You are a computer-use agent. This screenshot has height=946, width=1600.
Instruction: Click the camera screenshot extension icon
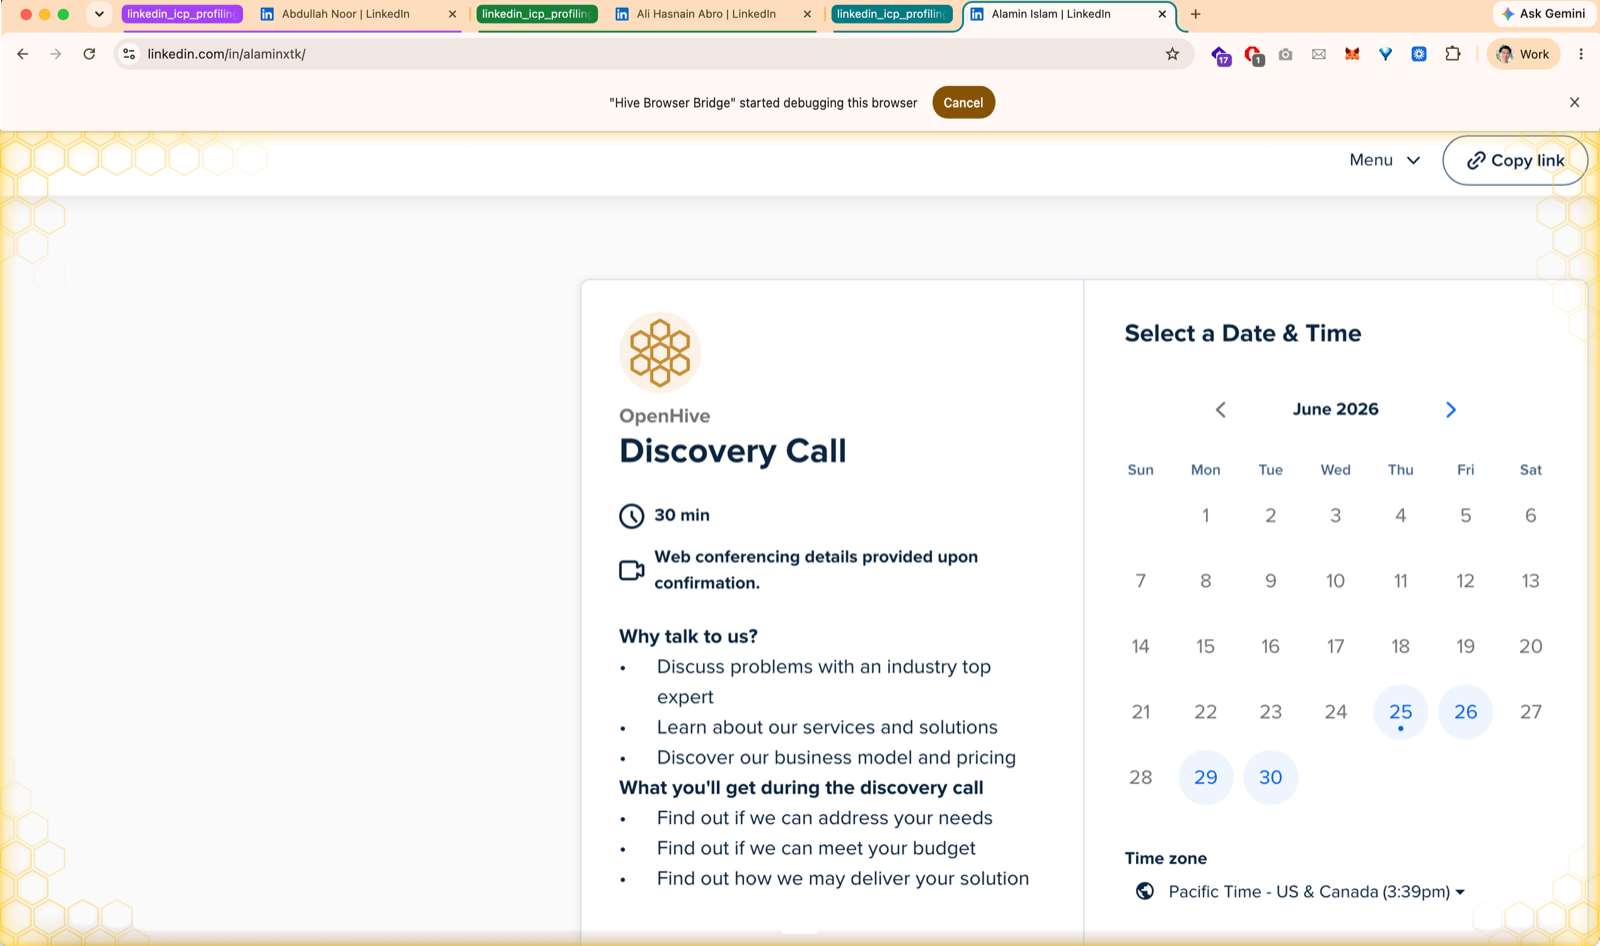(x=1285, y=54)
